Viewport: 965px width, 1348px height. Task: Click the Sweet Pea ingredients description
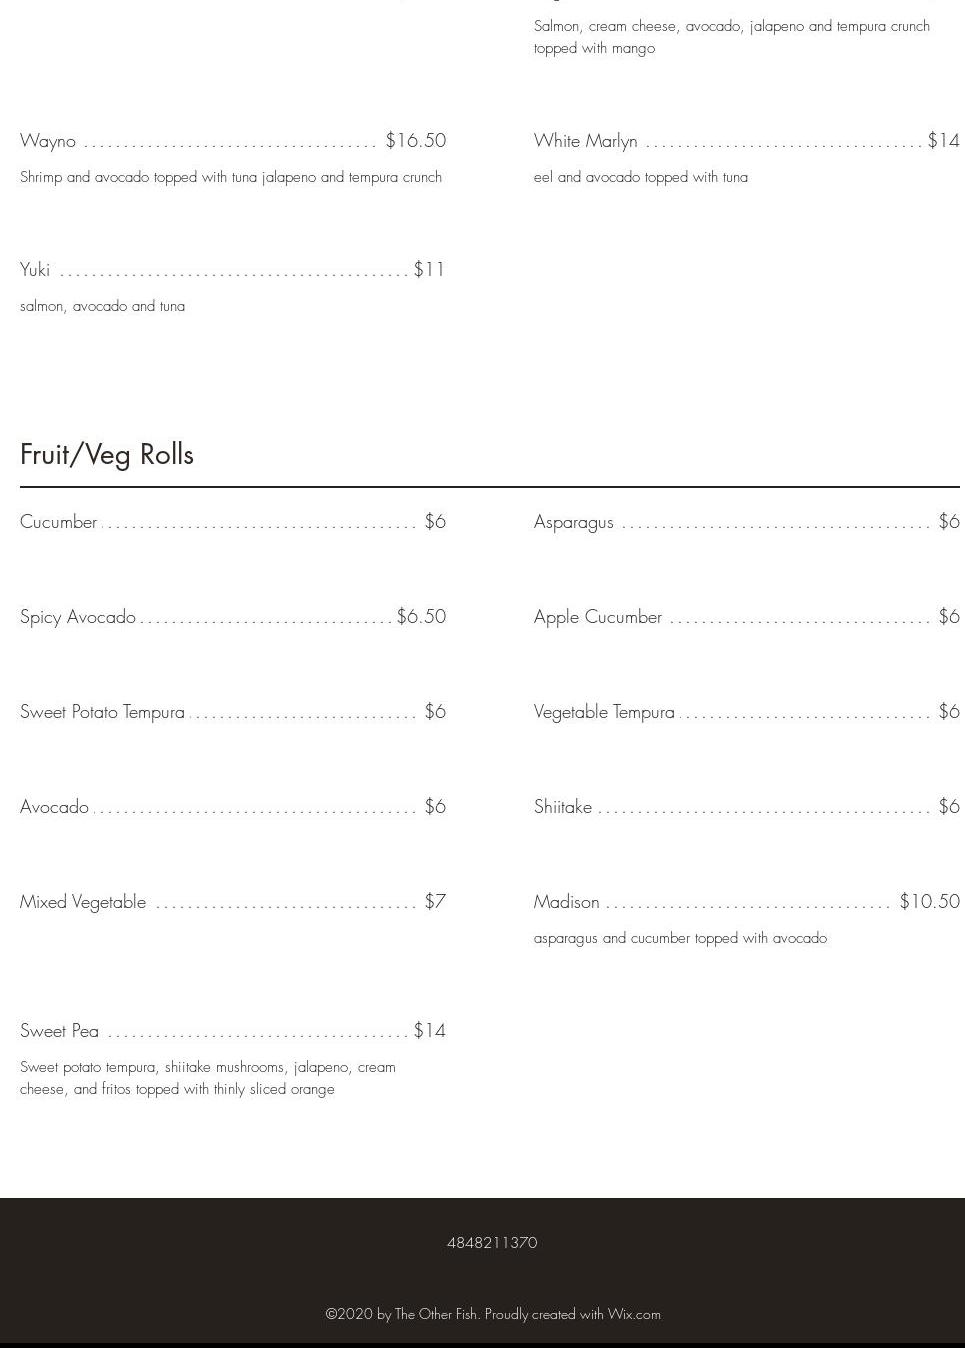208,1078
